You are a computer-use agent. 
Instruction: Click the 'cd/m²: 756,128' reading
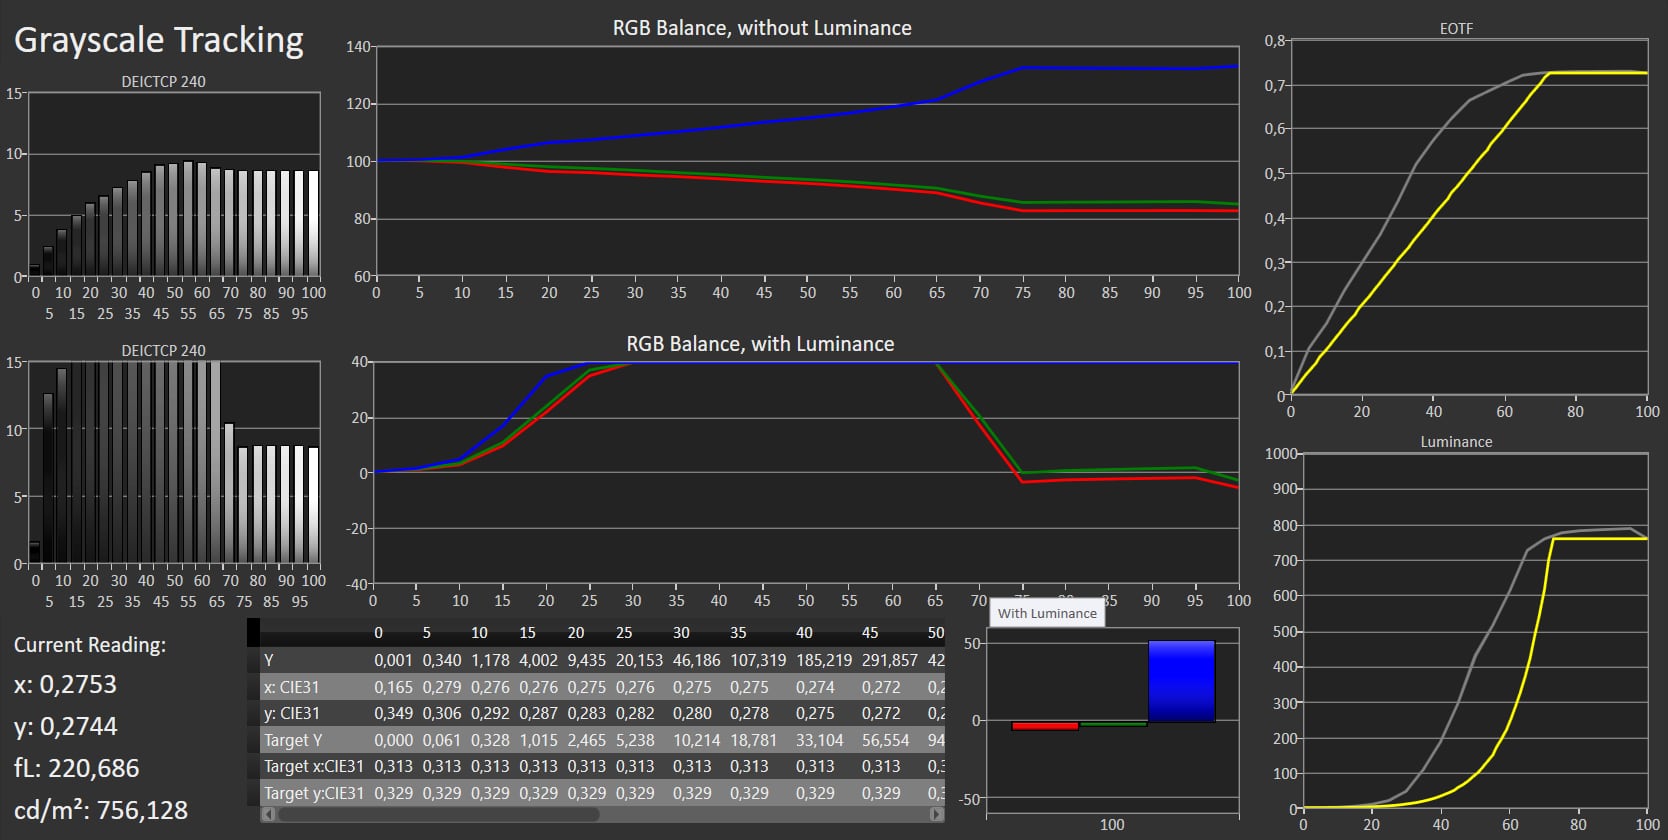tap(101, 810)
